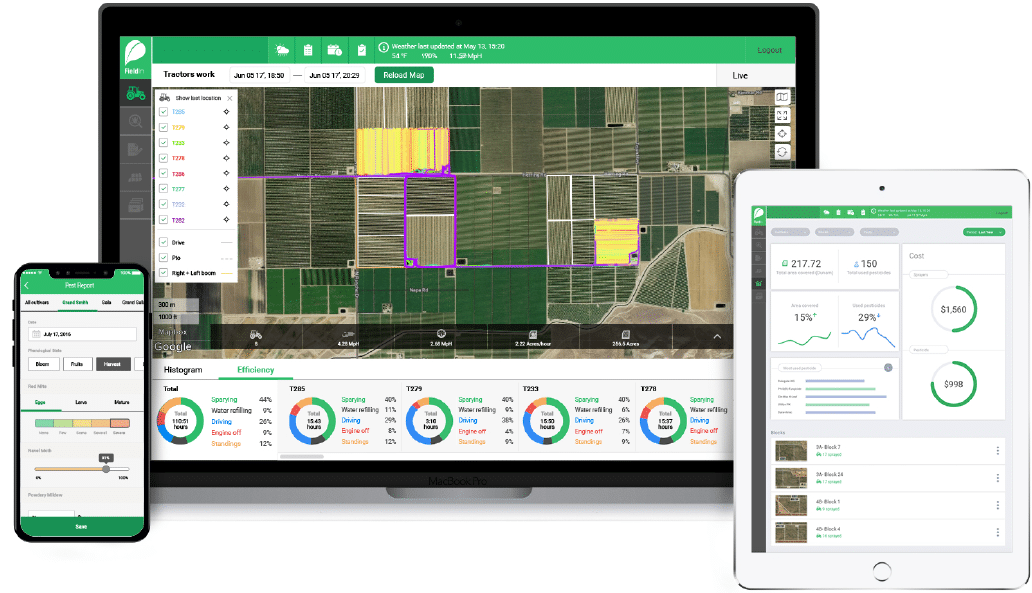Screen dimensions: 1032x593
Task: Click the Reload Map button
Action: point(404,75)
